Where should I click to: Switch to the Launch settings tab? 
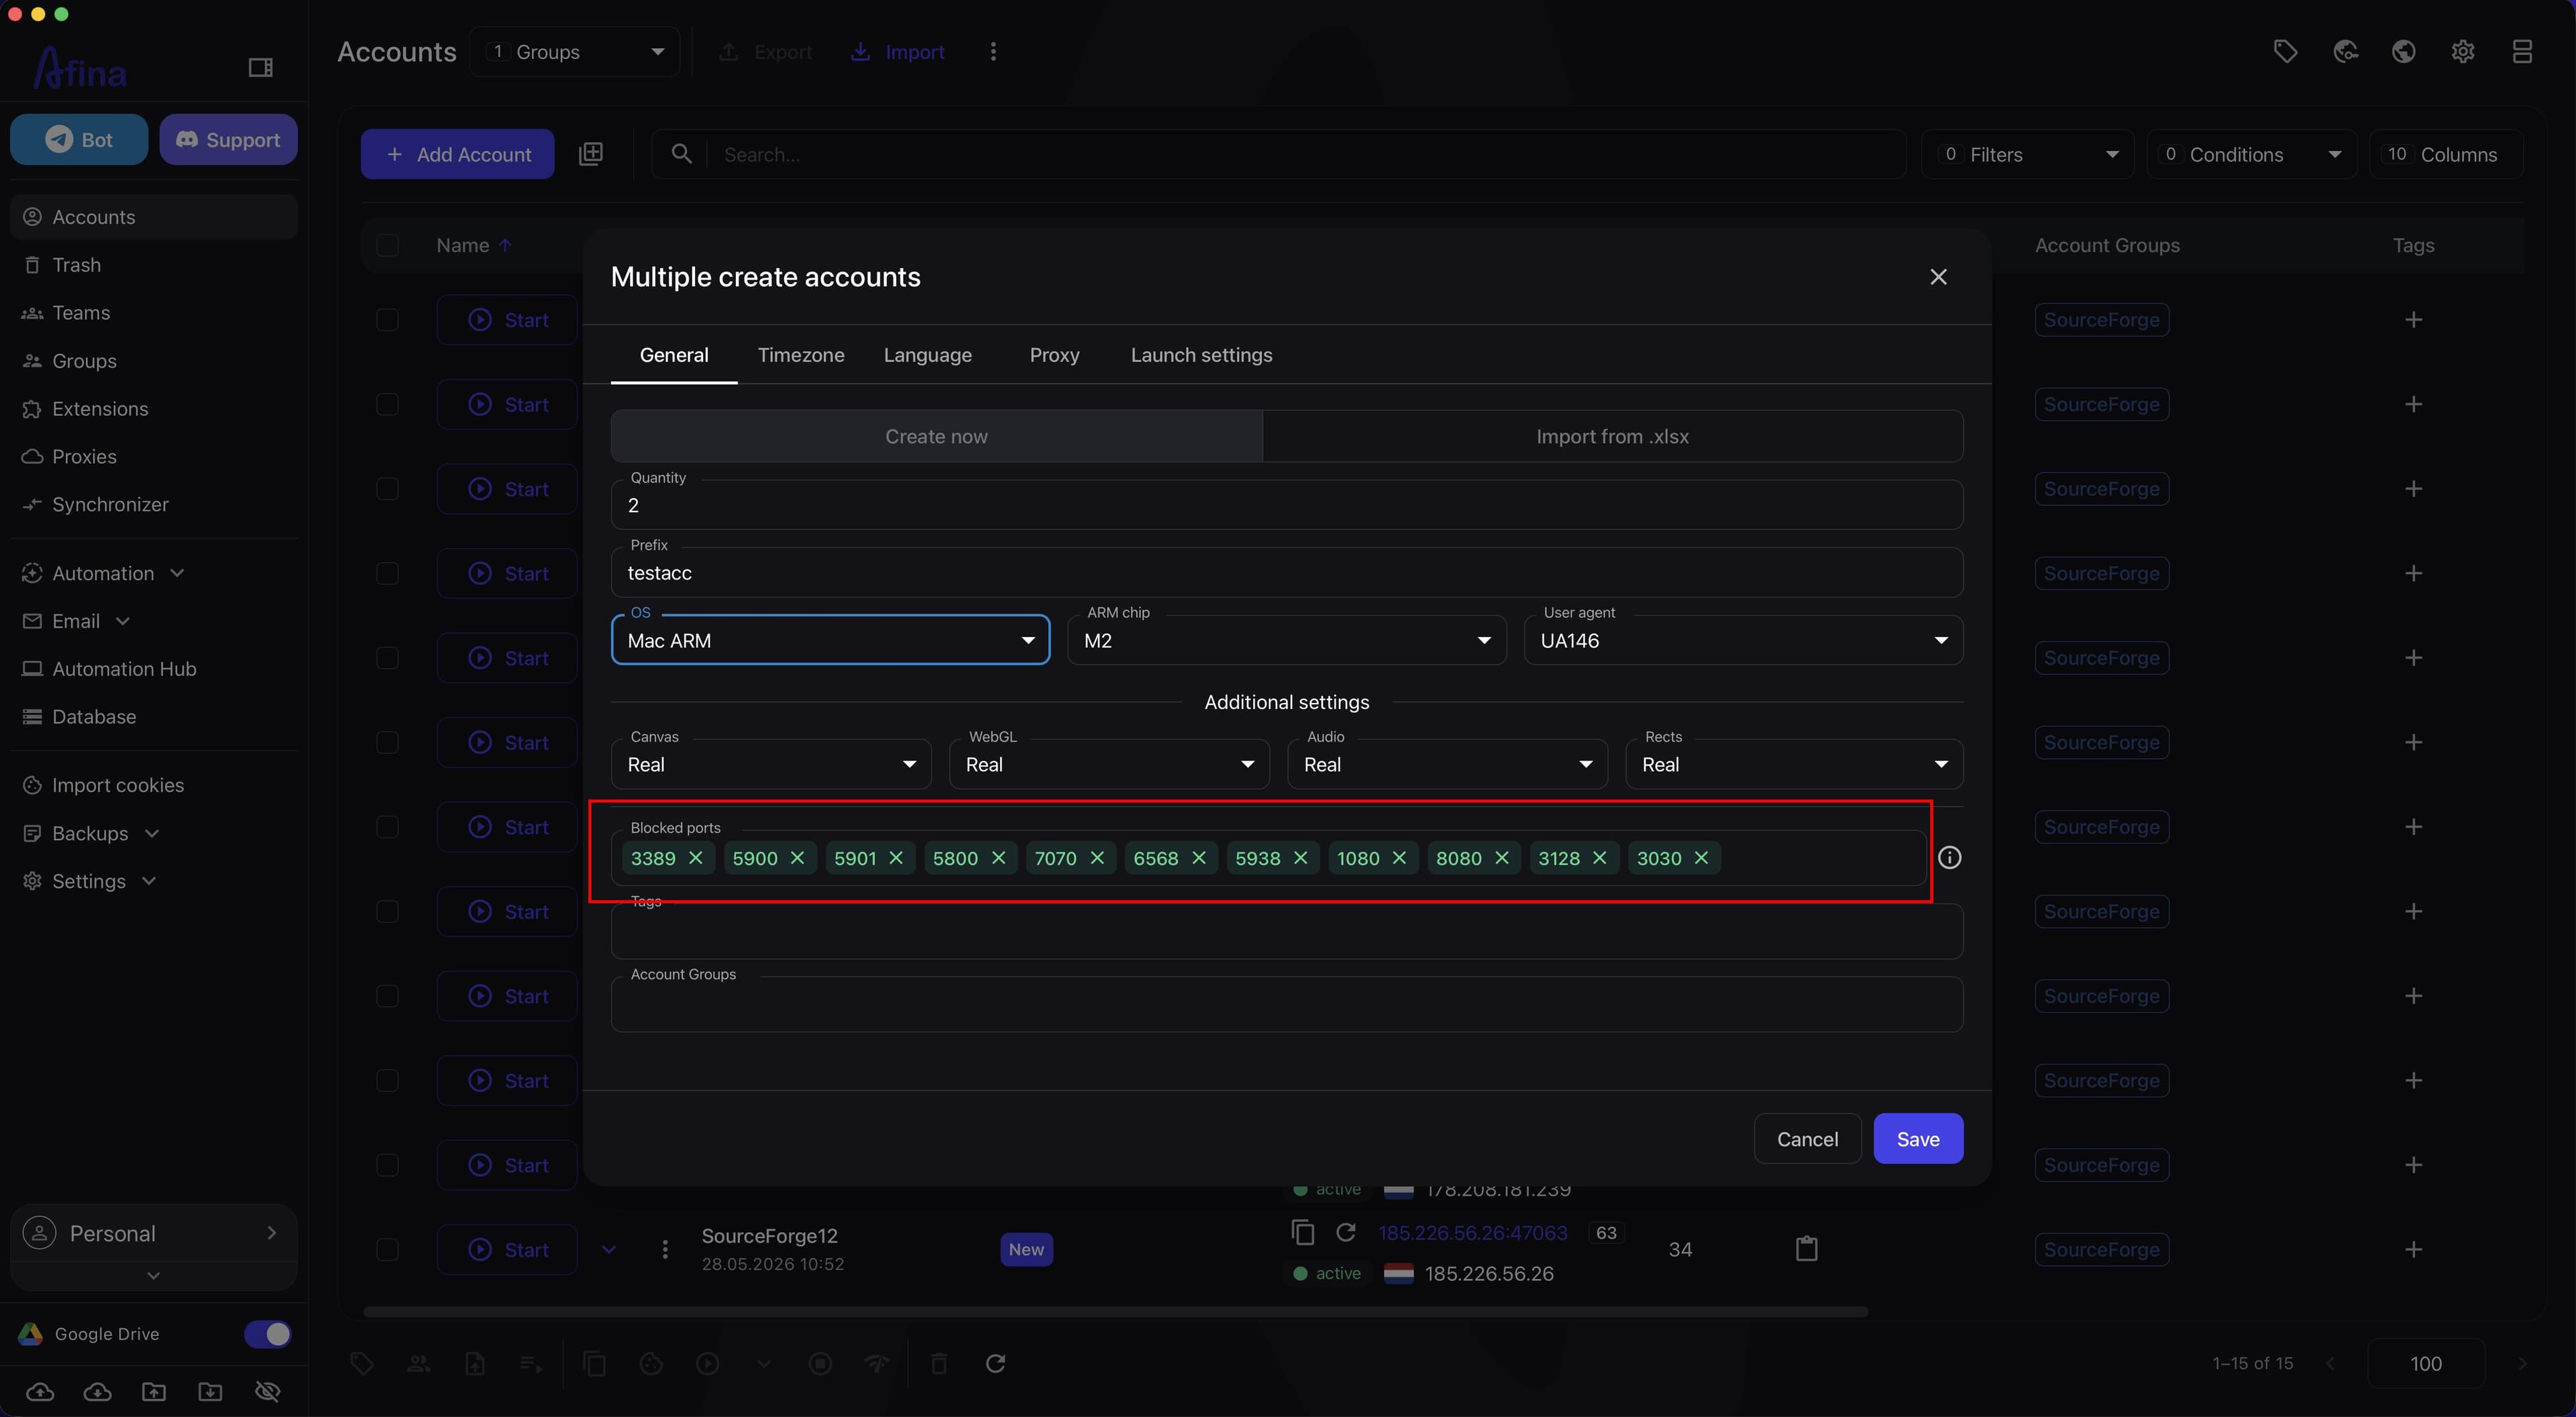(1201, 355)
